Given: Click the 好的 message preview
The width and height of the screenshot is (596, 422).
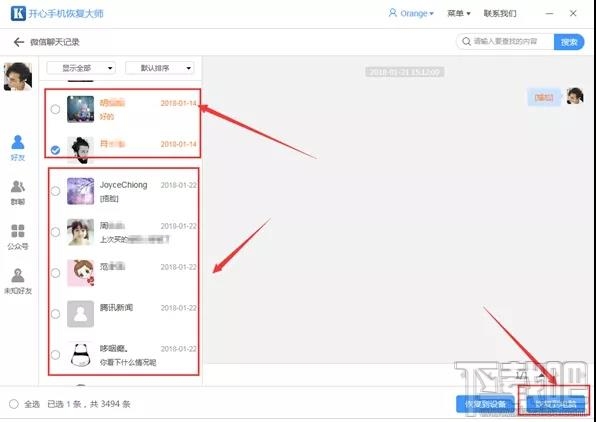Looking at the screenshot, I should [107, 116].
